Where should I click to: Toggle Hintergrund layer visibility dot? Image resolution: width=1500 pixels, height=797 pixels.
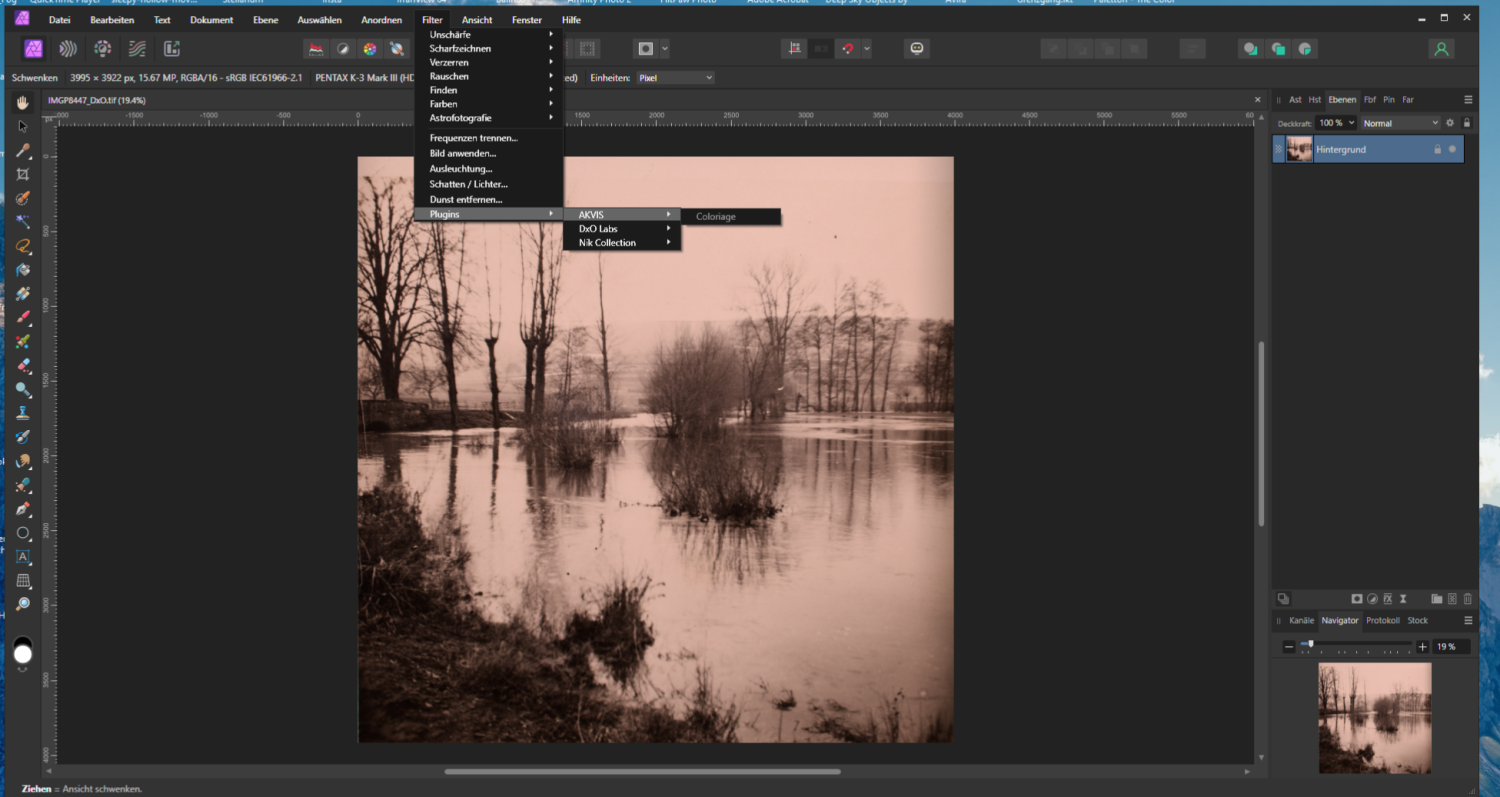point(1452,149)
